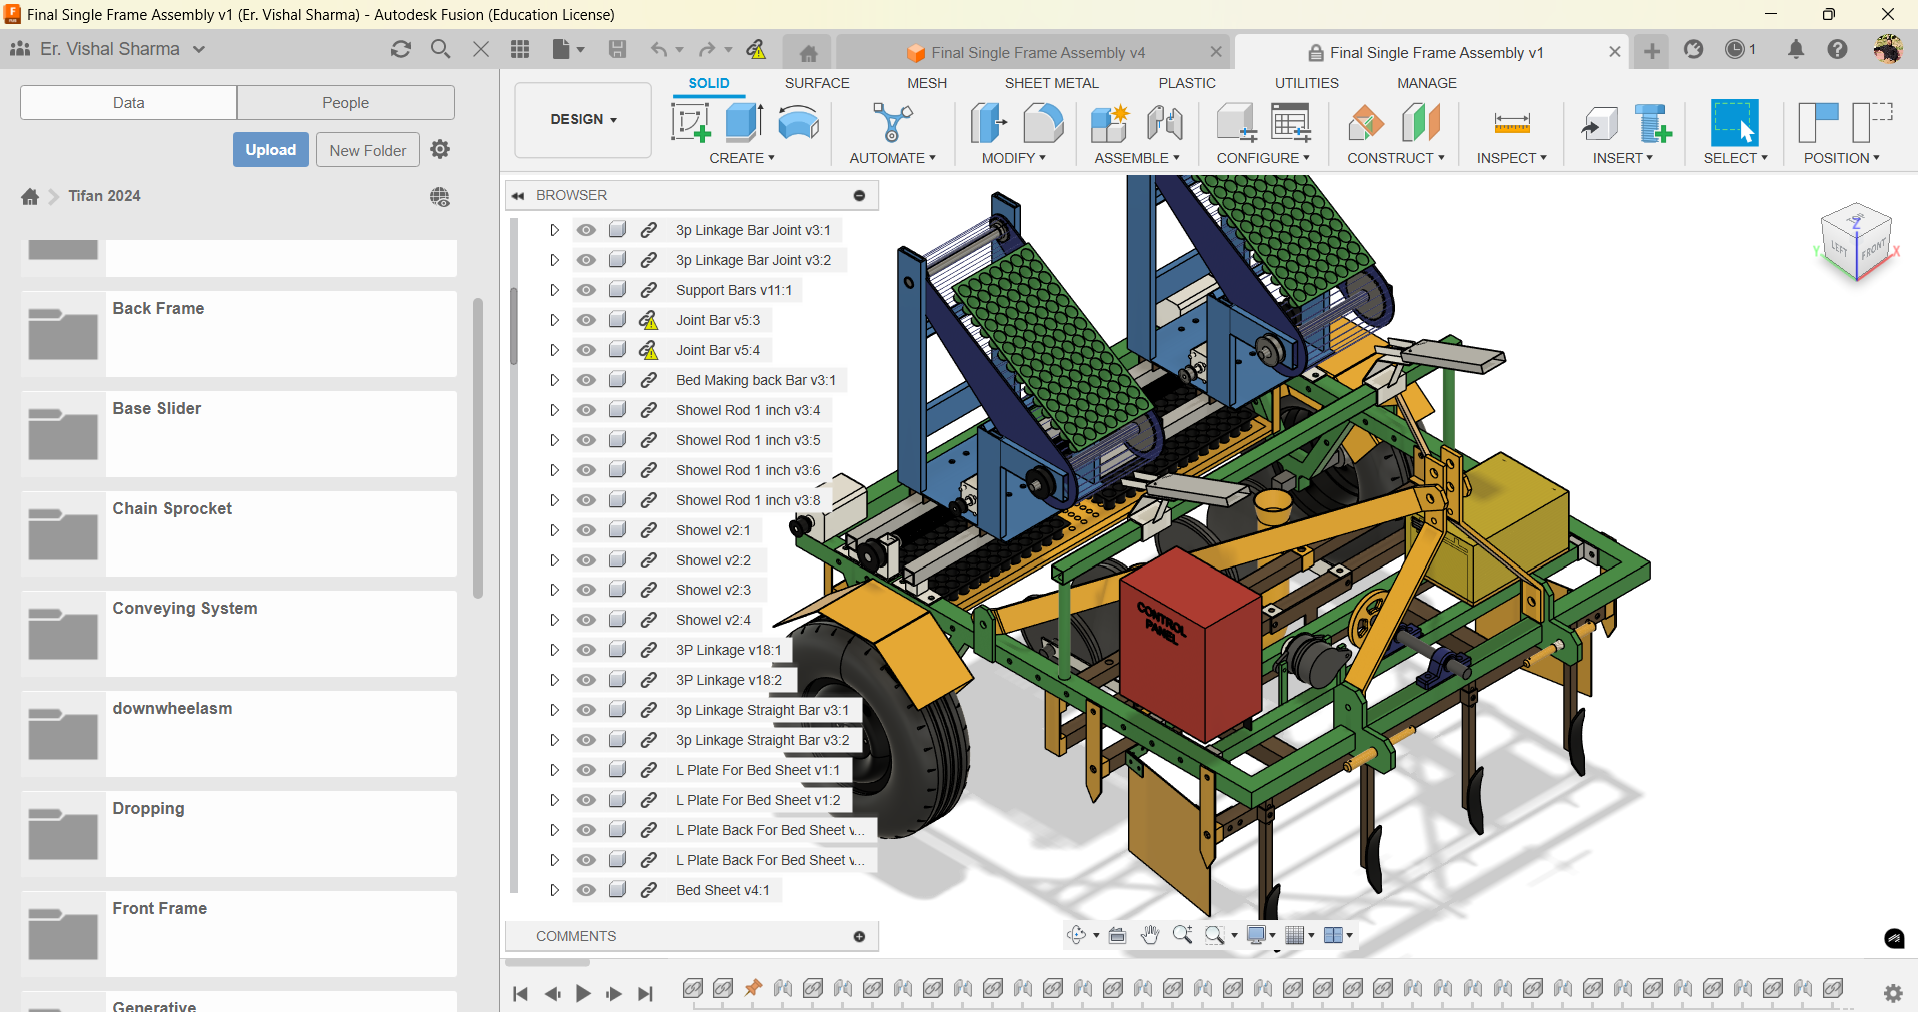Screen dimensions: 1918x1012
Task: Switch to the UTILITIES tab
Action: point(1307,83)
